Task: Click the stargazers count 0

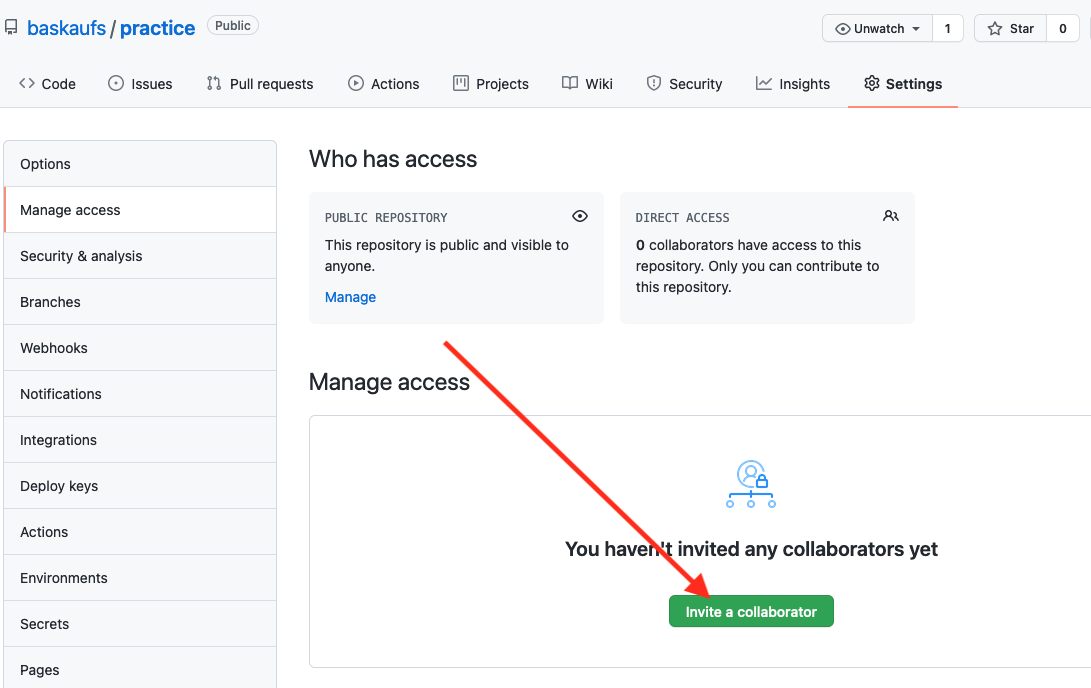Action: click(x=1062, y=29)
